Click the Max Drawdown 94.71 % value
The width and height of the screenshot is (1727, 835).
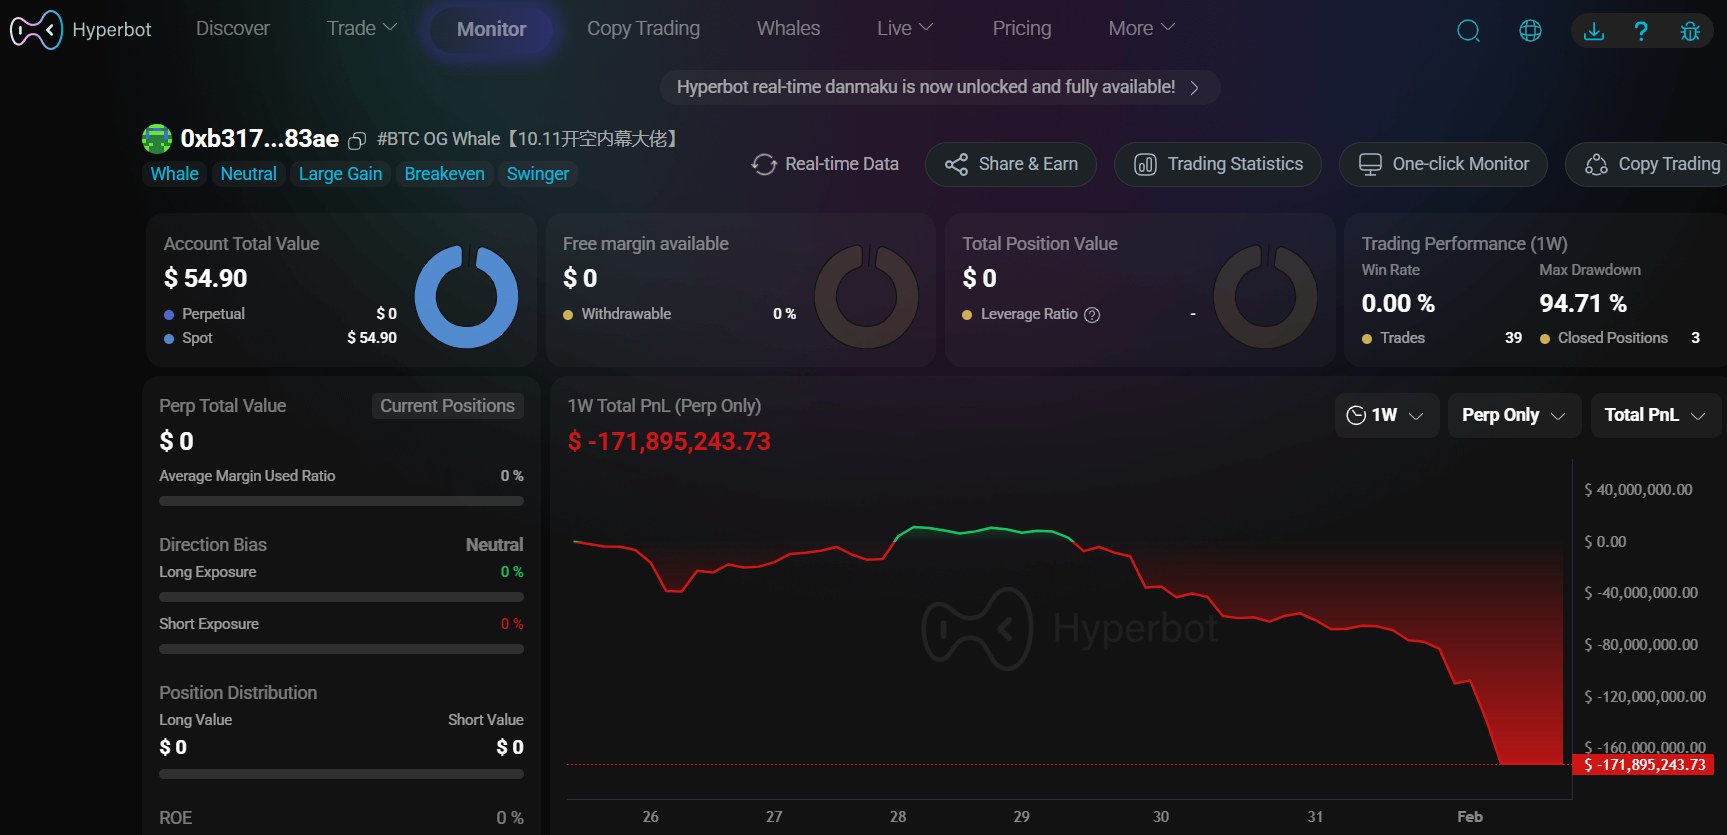pos(1583,303)
